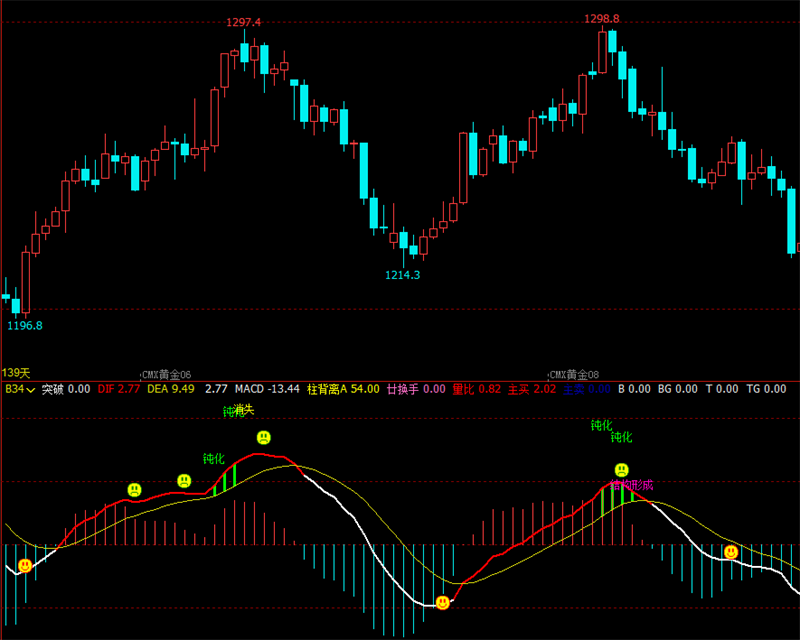Click the rightmost smiley face marker
The height and width of the screenshot is (640, 800).
click(731, 552)
